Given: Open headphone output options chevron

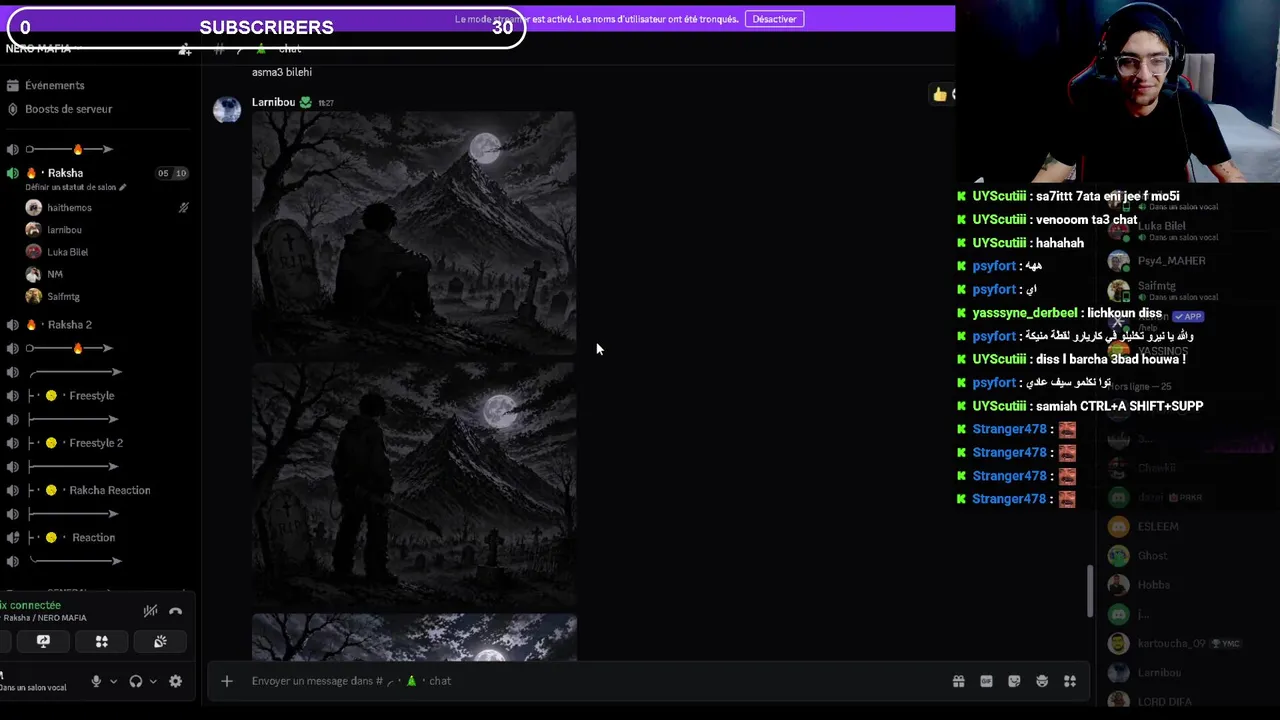Looking at the screenshot, I should point(153,681).
